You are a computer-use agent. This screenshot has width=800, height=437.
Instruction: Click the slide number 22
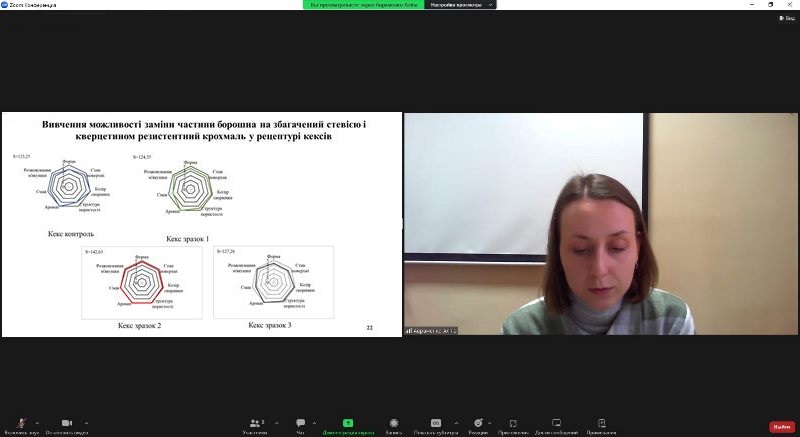click(x=370, y=328)
